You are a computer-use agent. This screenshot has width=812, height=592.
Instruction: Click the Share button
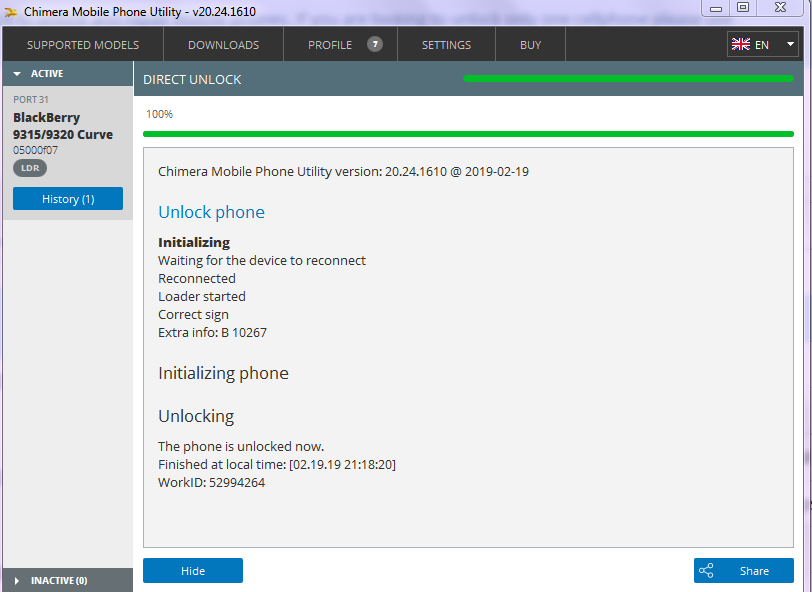(744, 571)
